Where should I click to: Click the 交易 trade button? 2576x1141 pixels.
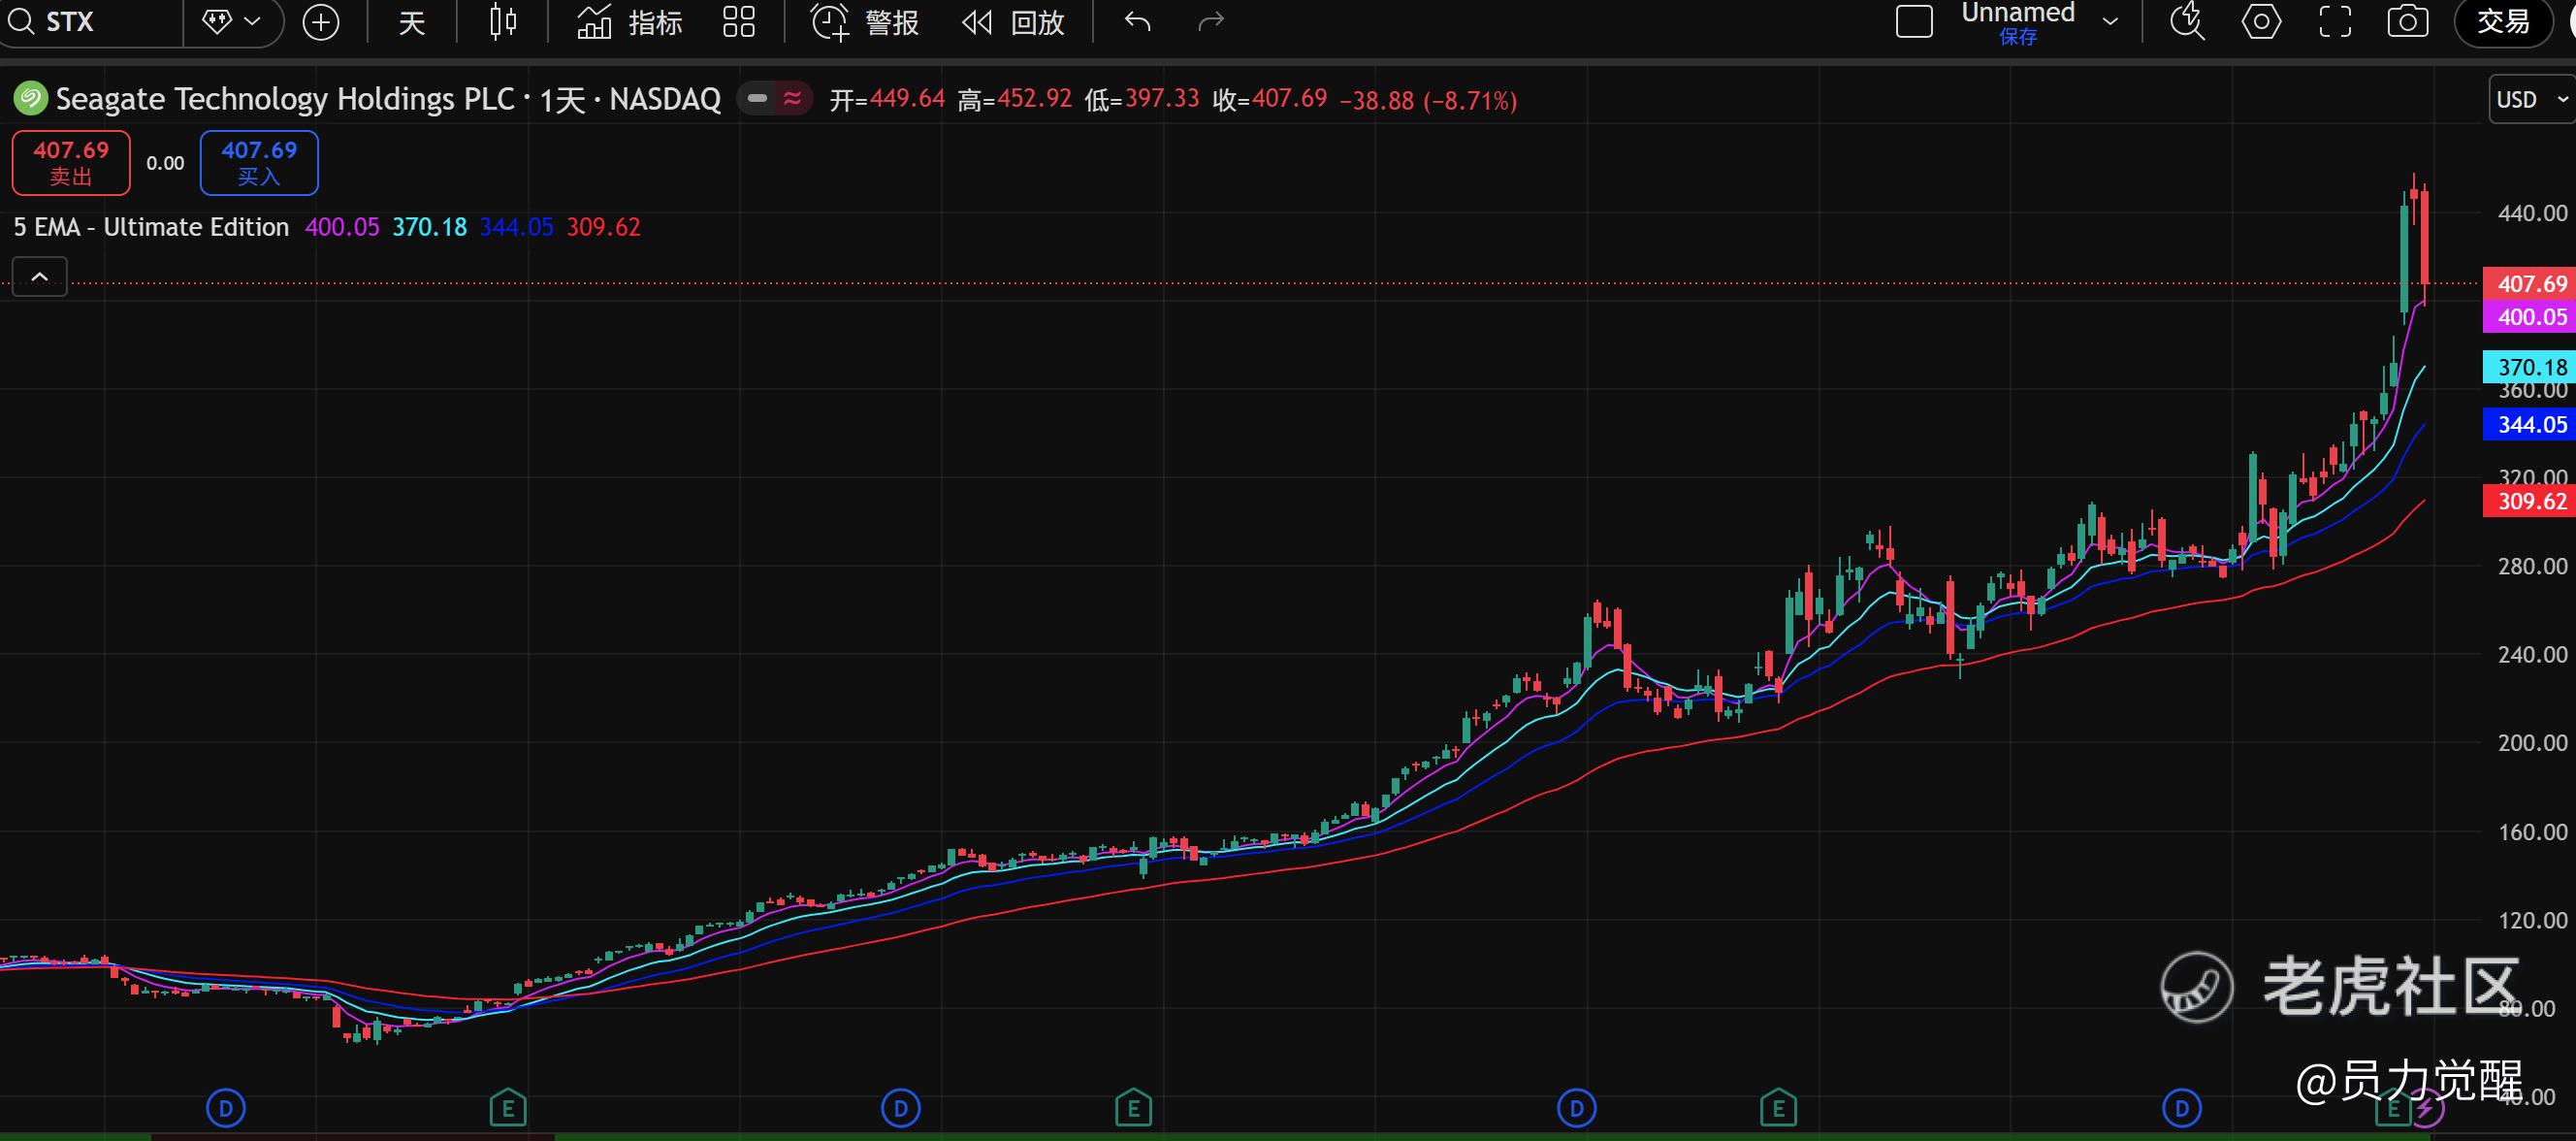coord(2503,22)
